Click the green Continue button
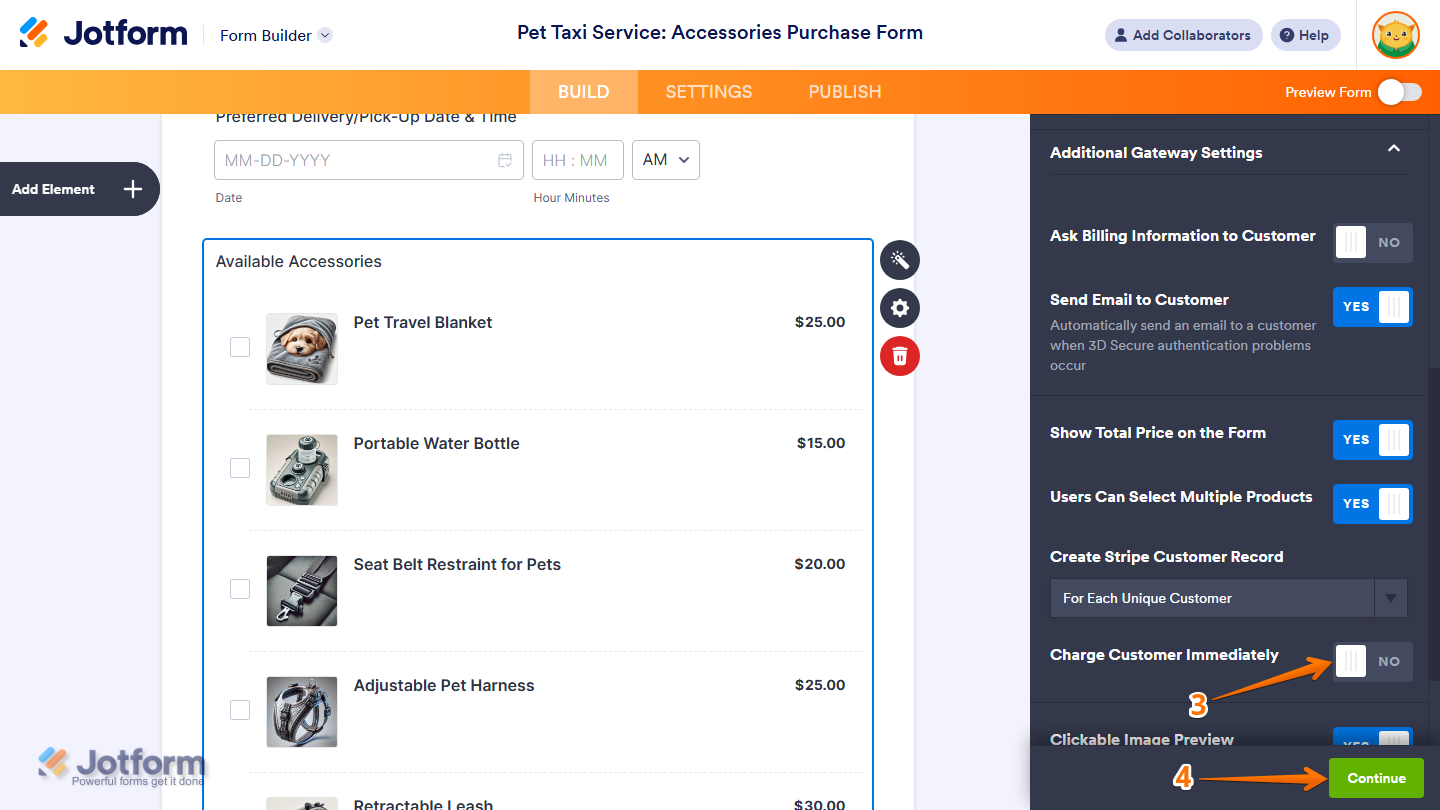Viewport: 1440px width, 810px height. coord(1376,778)
